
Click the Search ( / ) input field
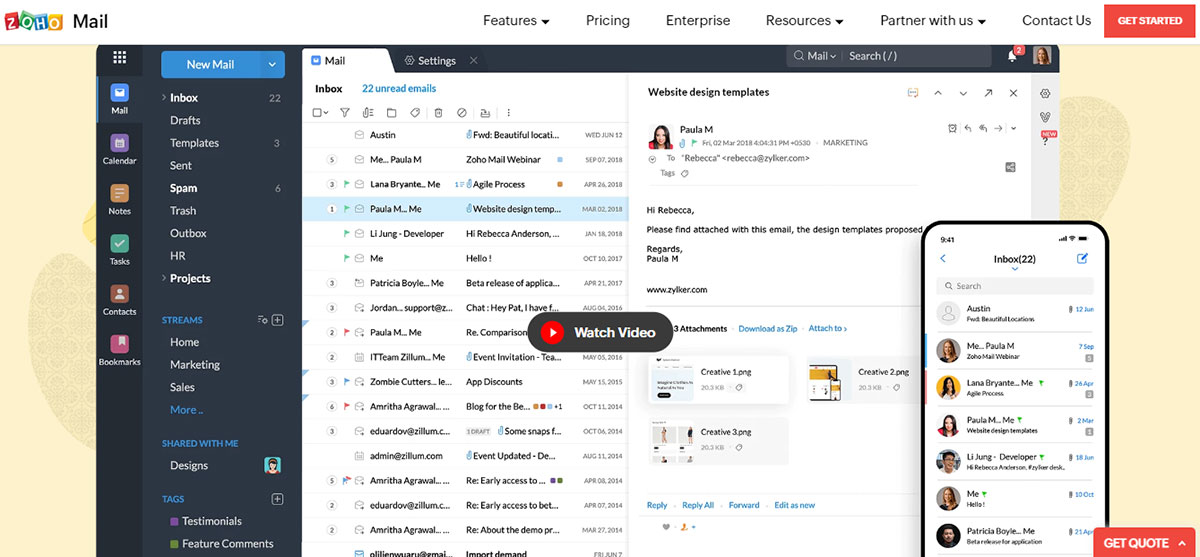click(x=919, y=56)
